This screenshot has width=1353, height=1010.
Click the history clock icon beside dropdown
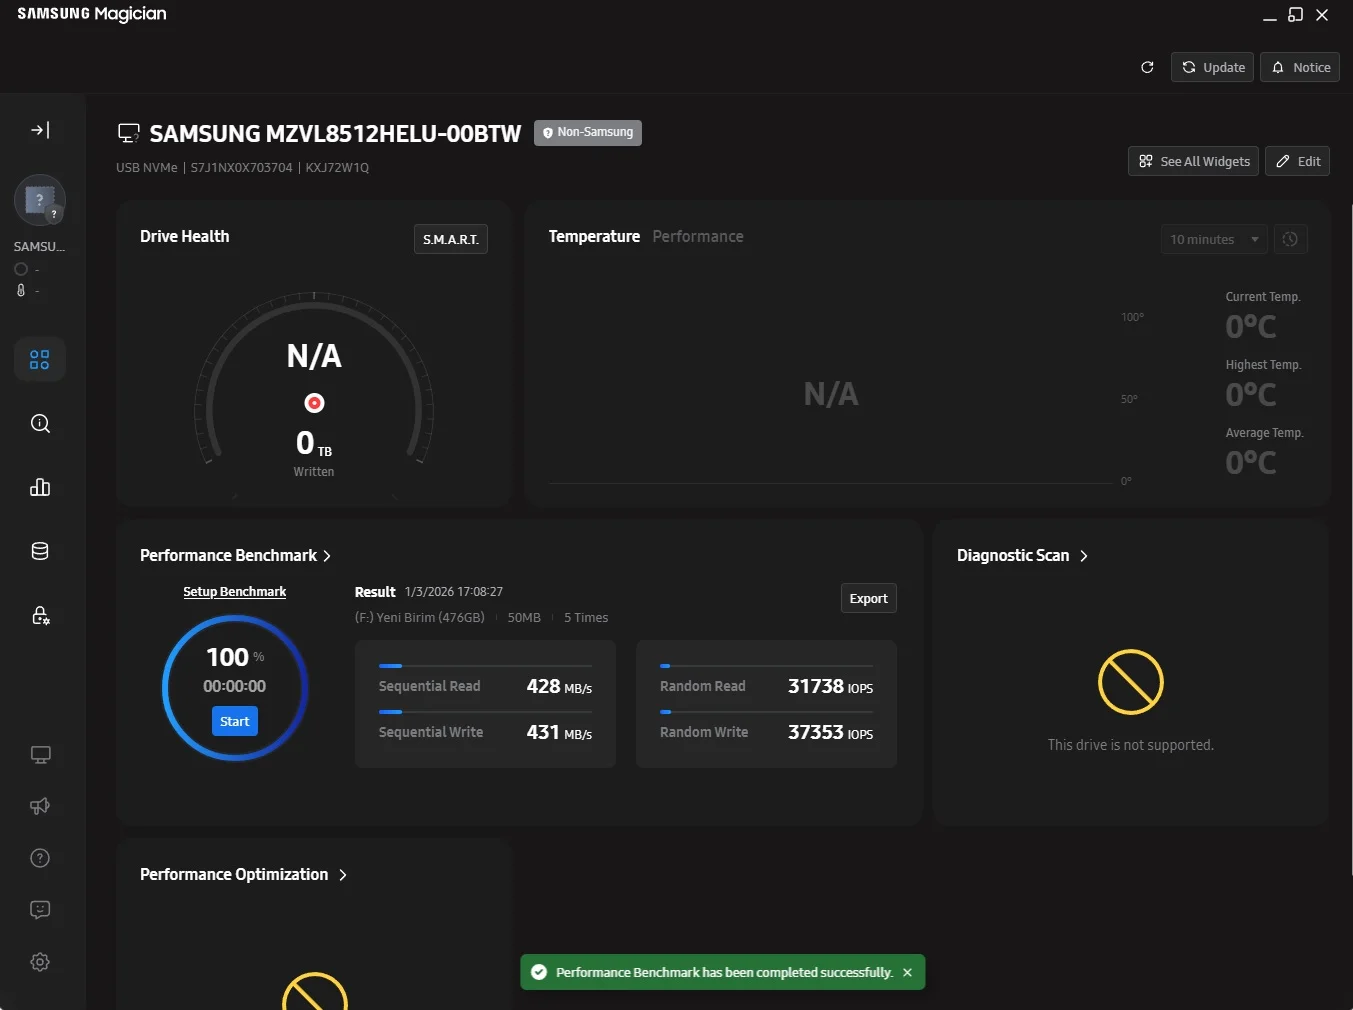[1290, 239]
